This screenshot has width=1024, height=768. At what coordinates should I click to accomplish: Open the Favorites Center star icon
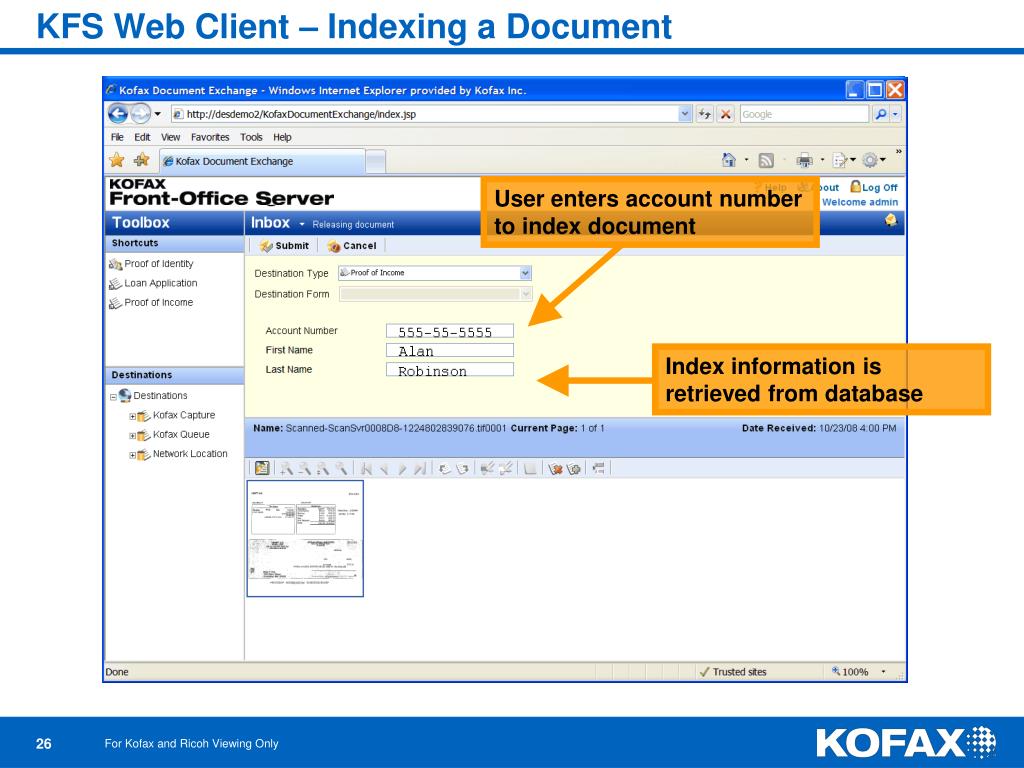pos(117,160)
